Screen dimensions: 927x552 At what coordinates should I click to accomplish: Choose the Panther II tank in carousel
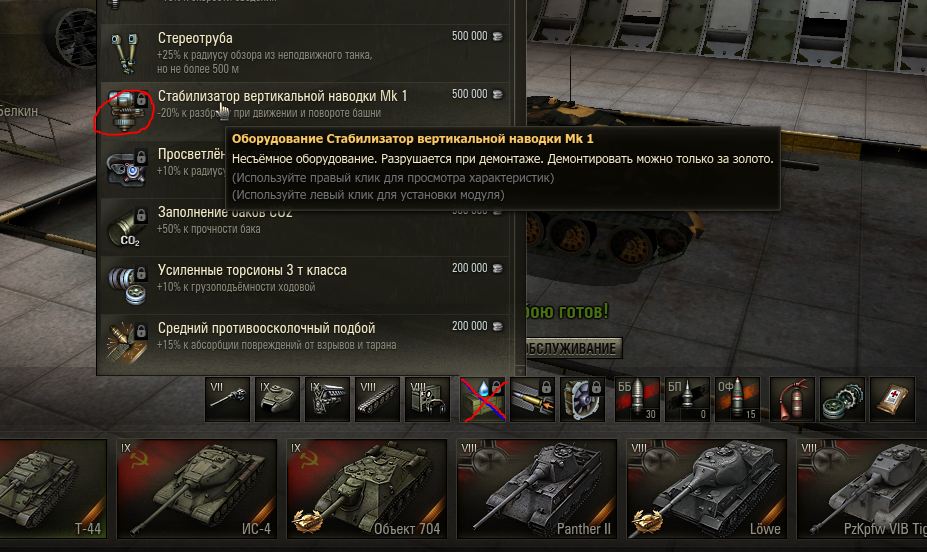click(x=537, y=489)
